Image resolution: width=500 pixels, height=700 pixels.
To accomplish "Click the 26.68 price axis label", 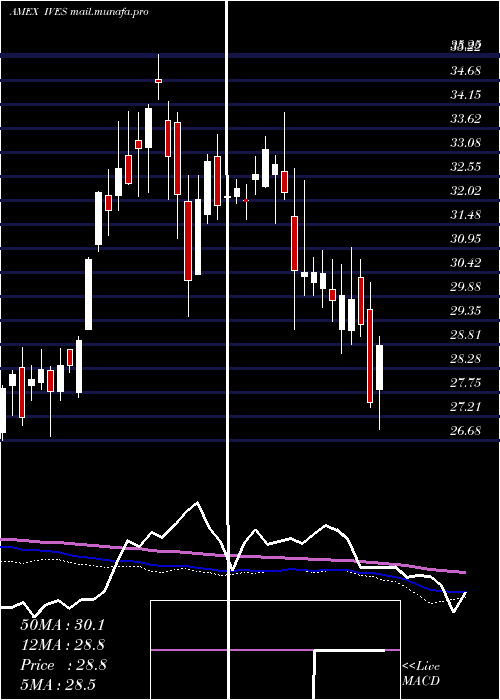I will [466, 430].
